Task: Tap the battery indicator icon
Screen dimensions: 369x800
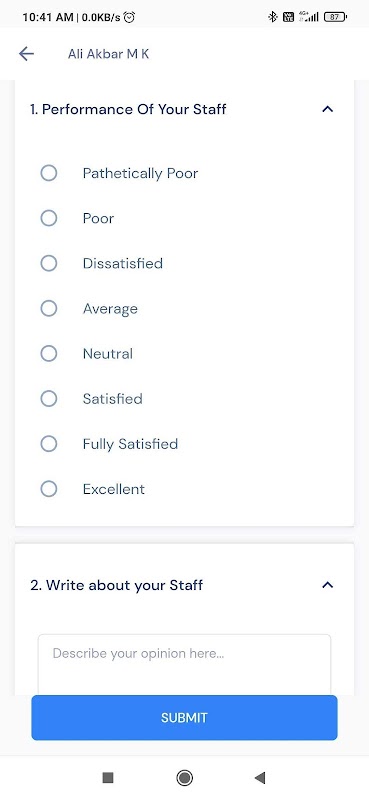Action: 335,17
